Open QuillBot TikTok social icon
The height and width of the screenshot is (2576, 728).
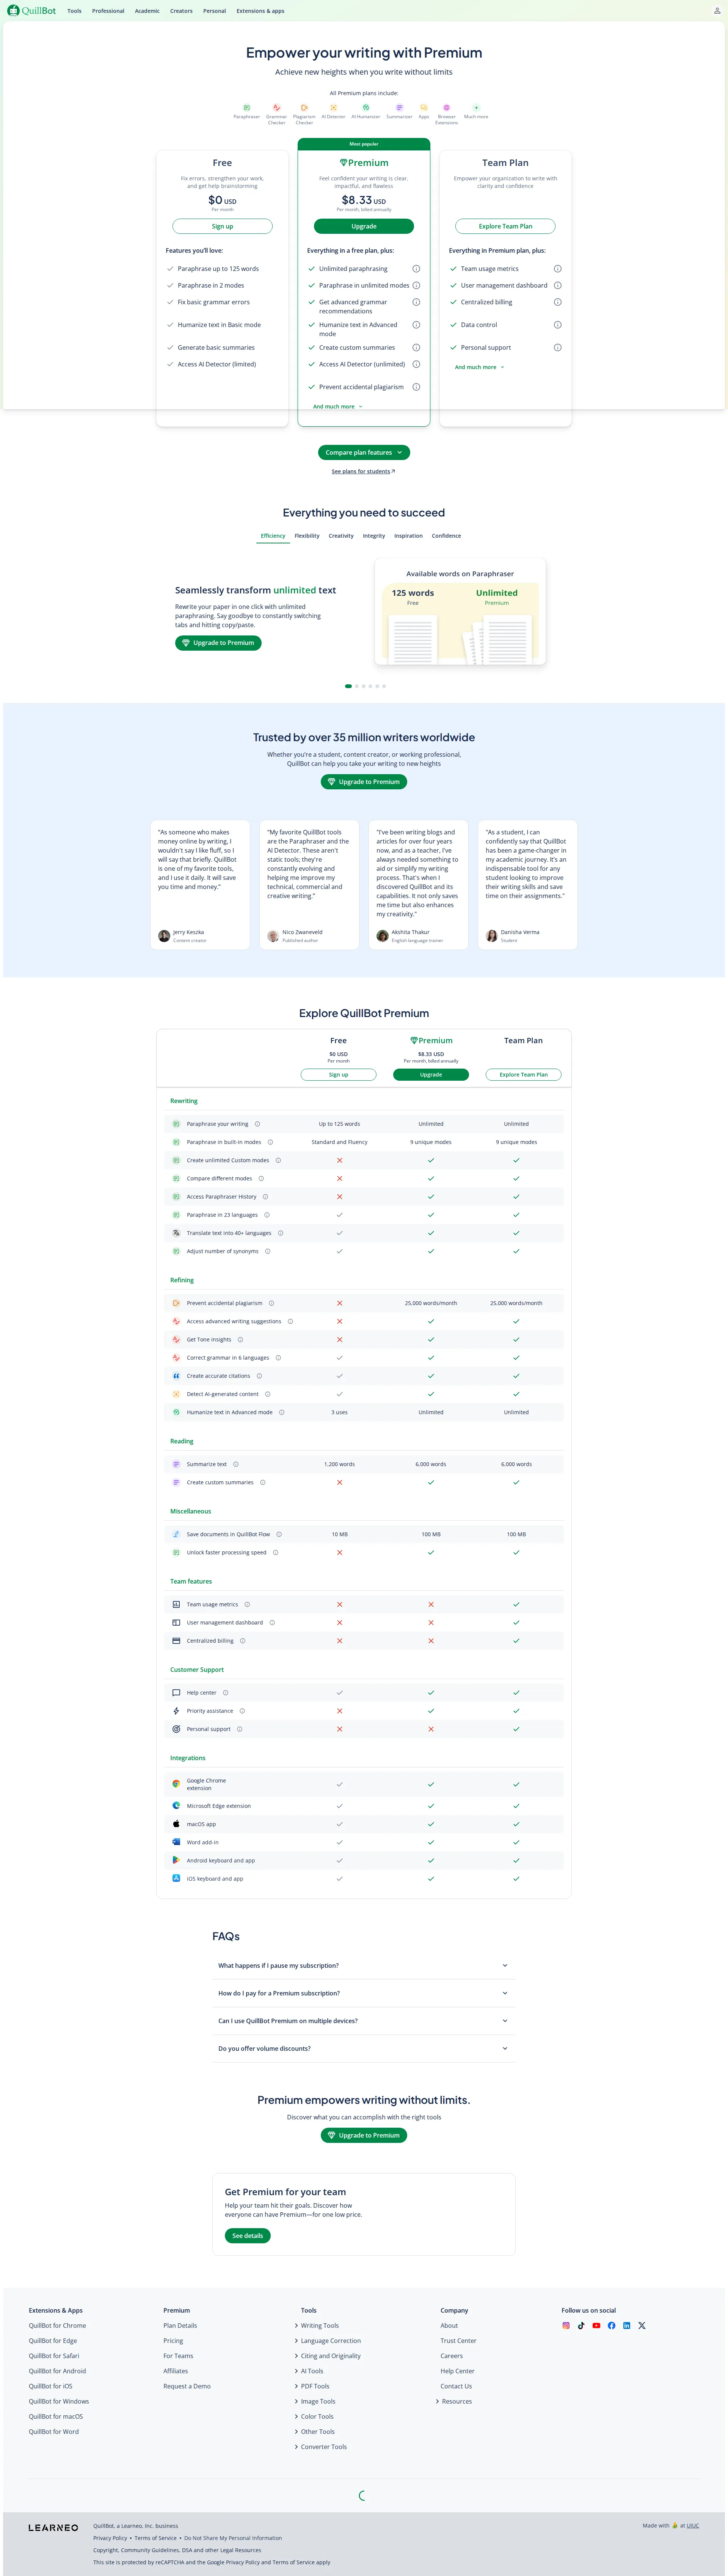[x=581, y=2325]
